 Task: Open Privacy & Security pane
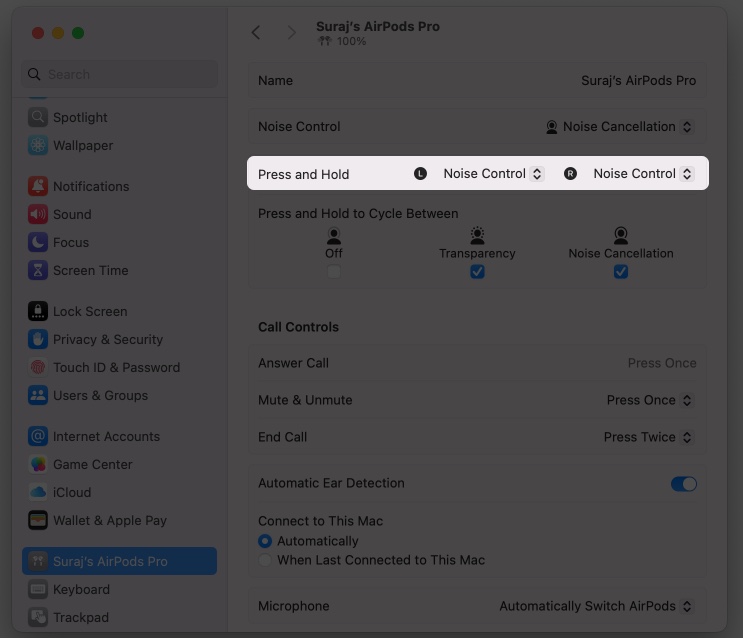119,339
